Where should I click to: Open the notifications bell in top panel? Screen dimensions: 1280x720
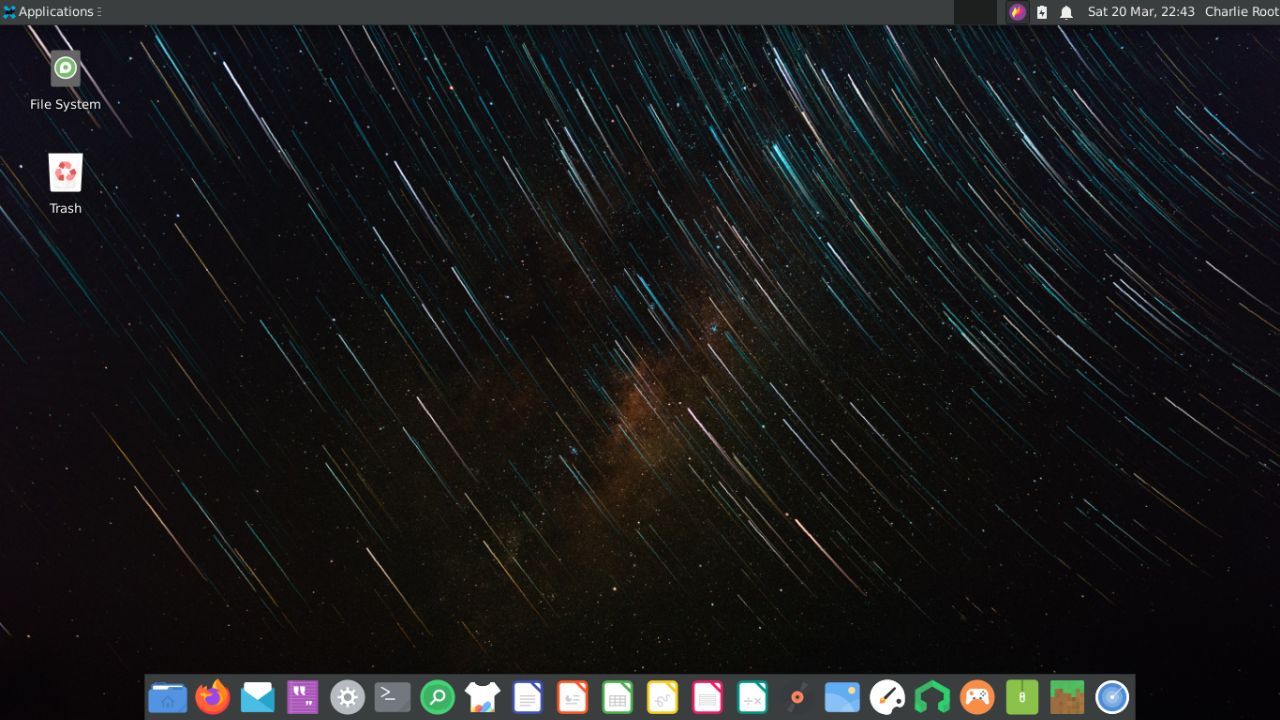tap(1067, 12)
